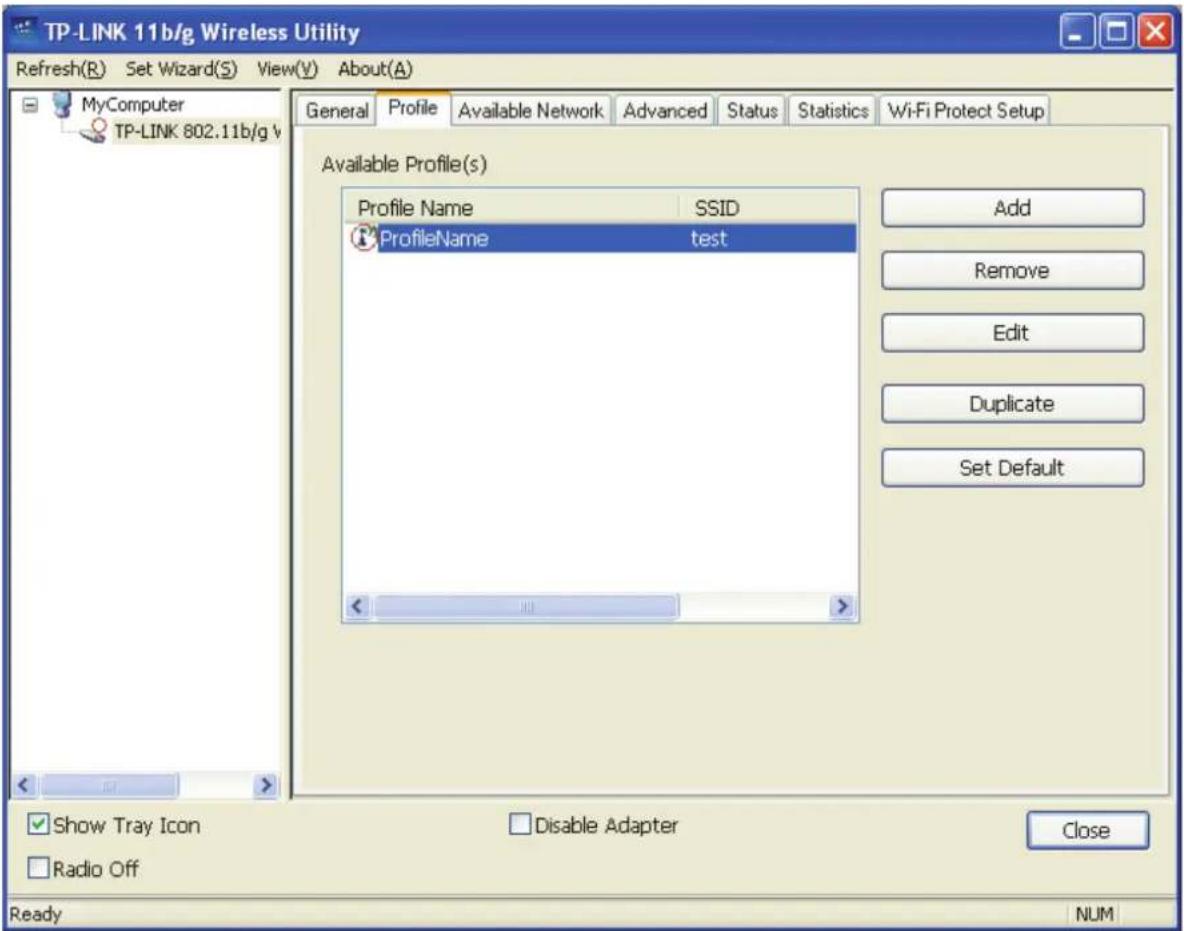Open the Refresh(R) menu

(x=61, y=69)
